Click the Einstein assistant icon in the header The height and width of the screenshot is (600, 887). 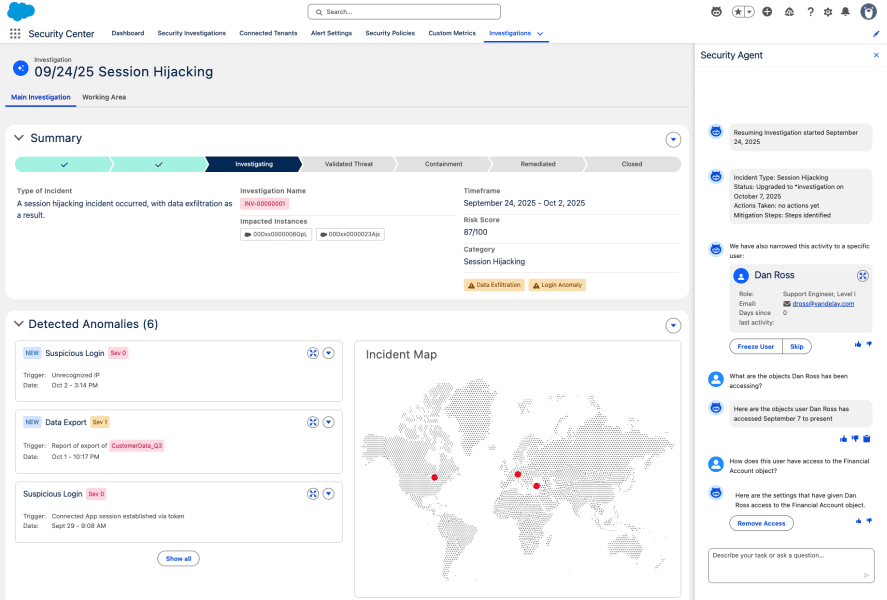(715, 12)
